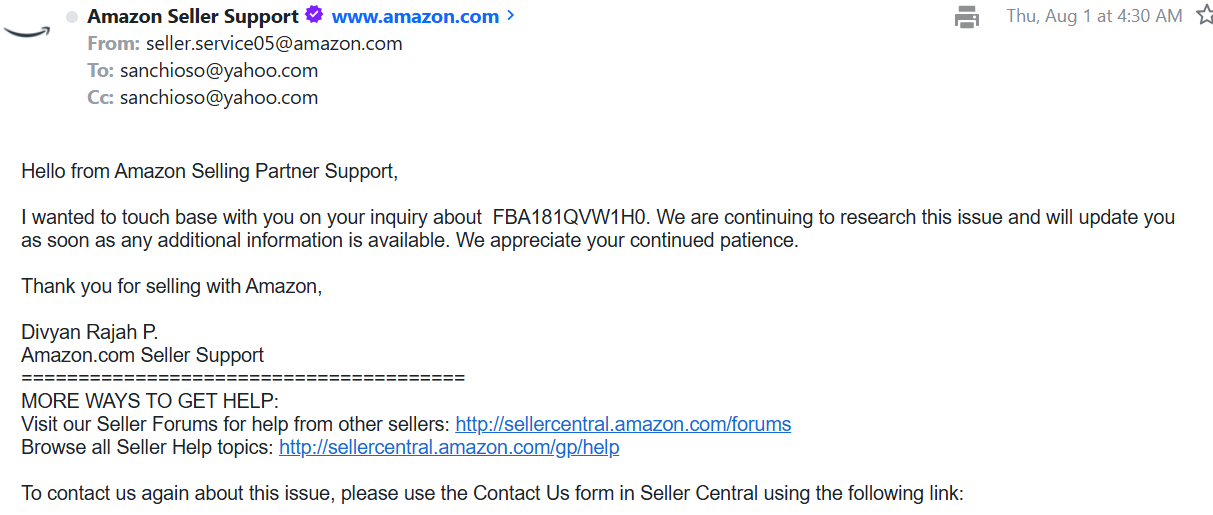Click the purple verified sender badge
Screen dimensions: 1213x515
(314, 16)
